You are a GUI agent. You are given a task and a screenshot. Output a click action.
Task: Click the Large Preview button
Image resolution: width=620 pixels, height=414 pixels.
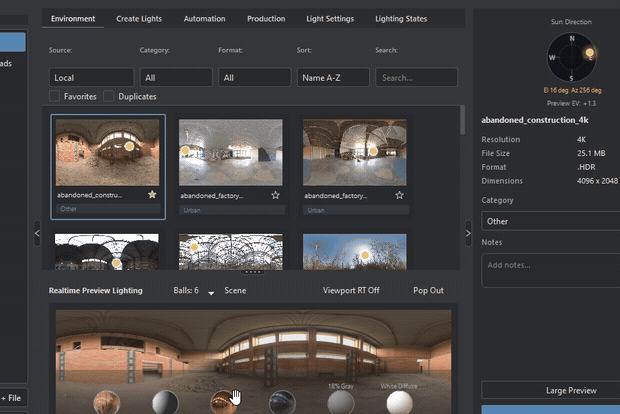pyautogui.click(x=550, y=390)
